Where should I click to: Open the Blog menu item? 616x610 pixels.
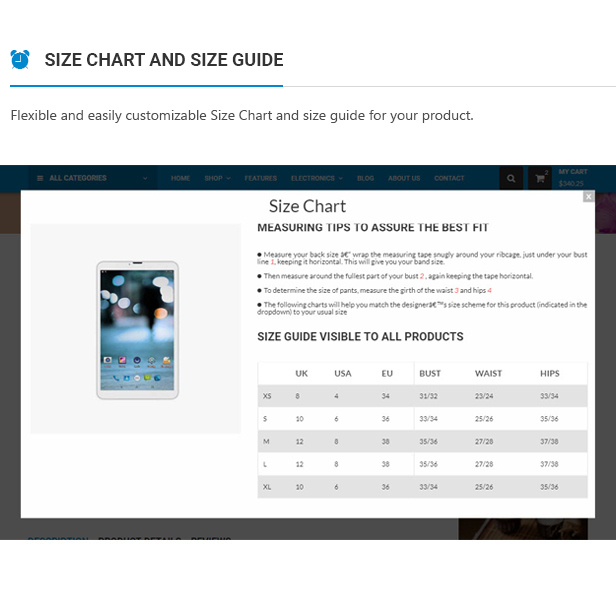click(x=365, y=178)
